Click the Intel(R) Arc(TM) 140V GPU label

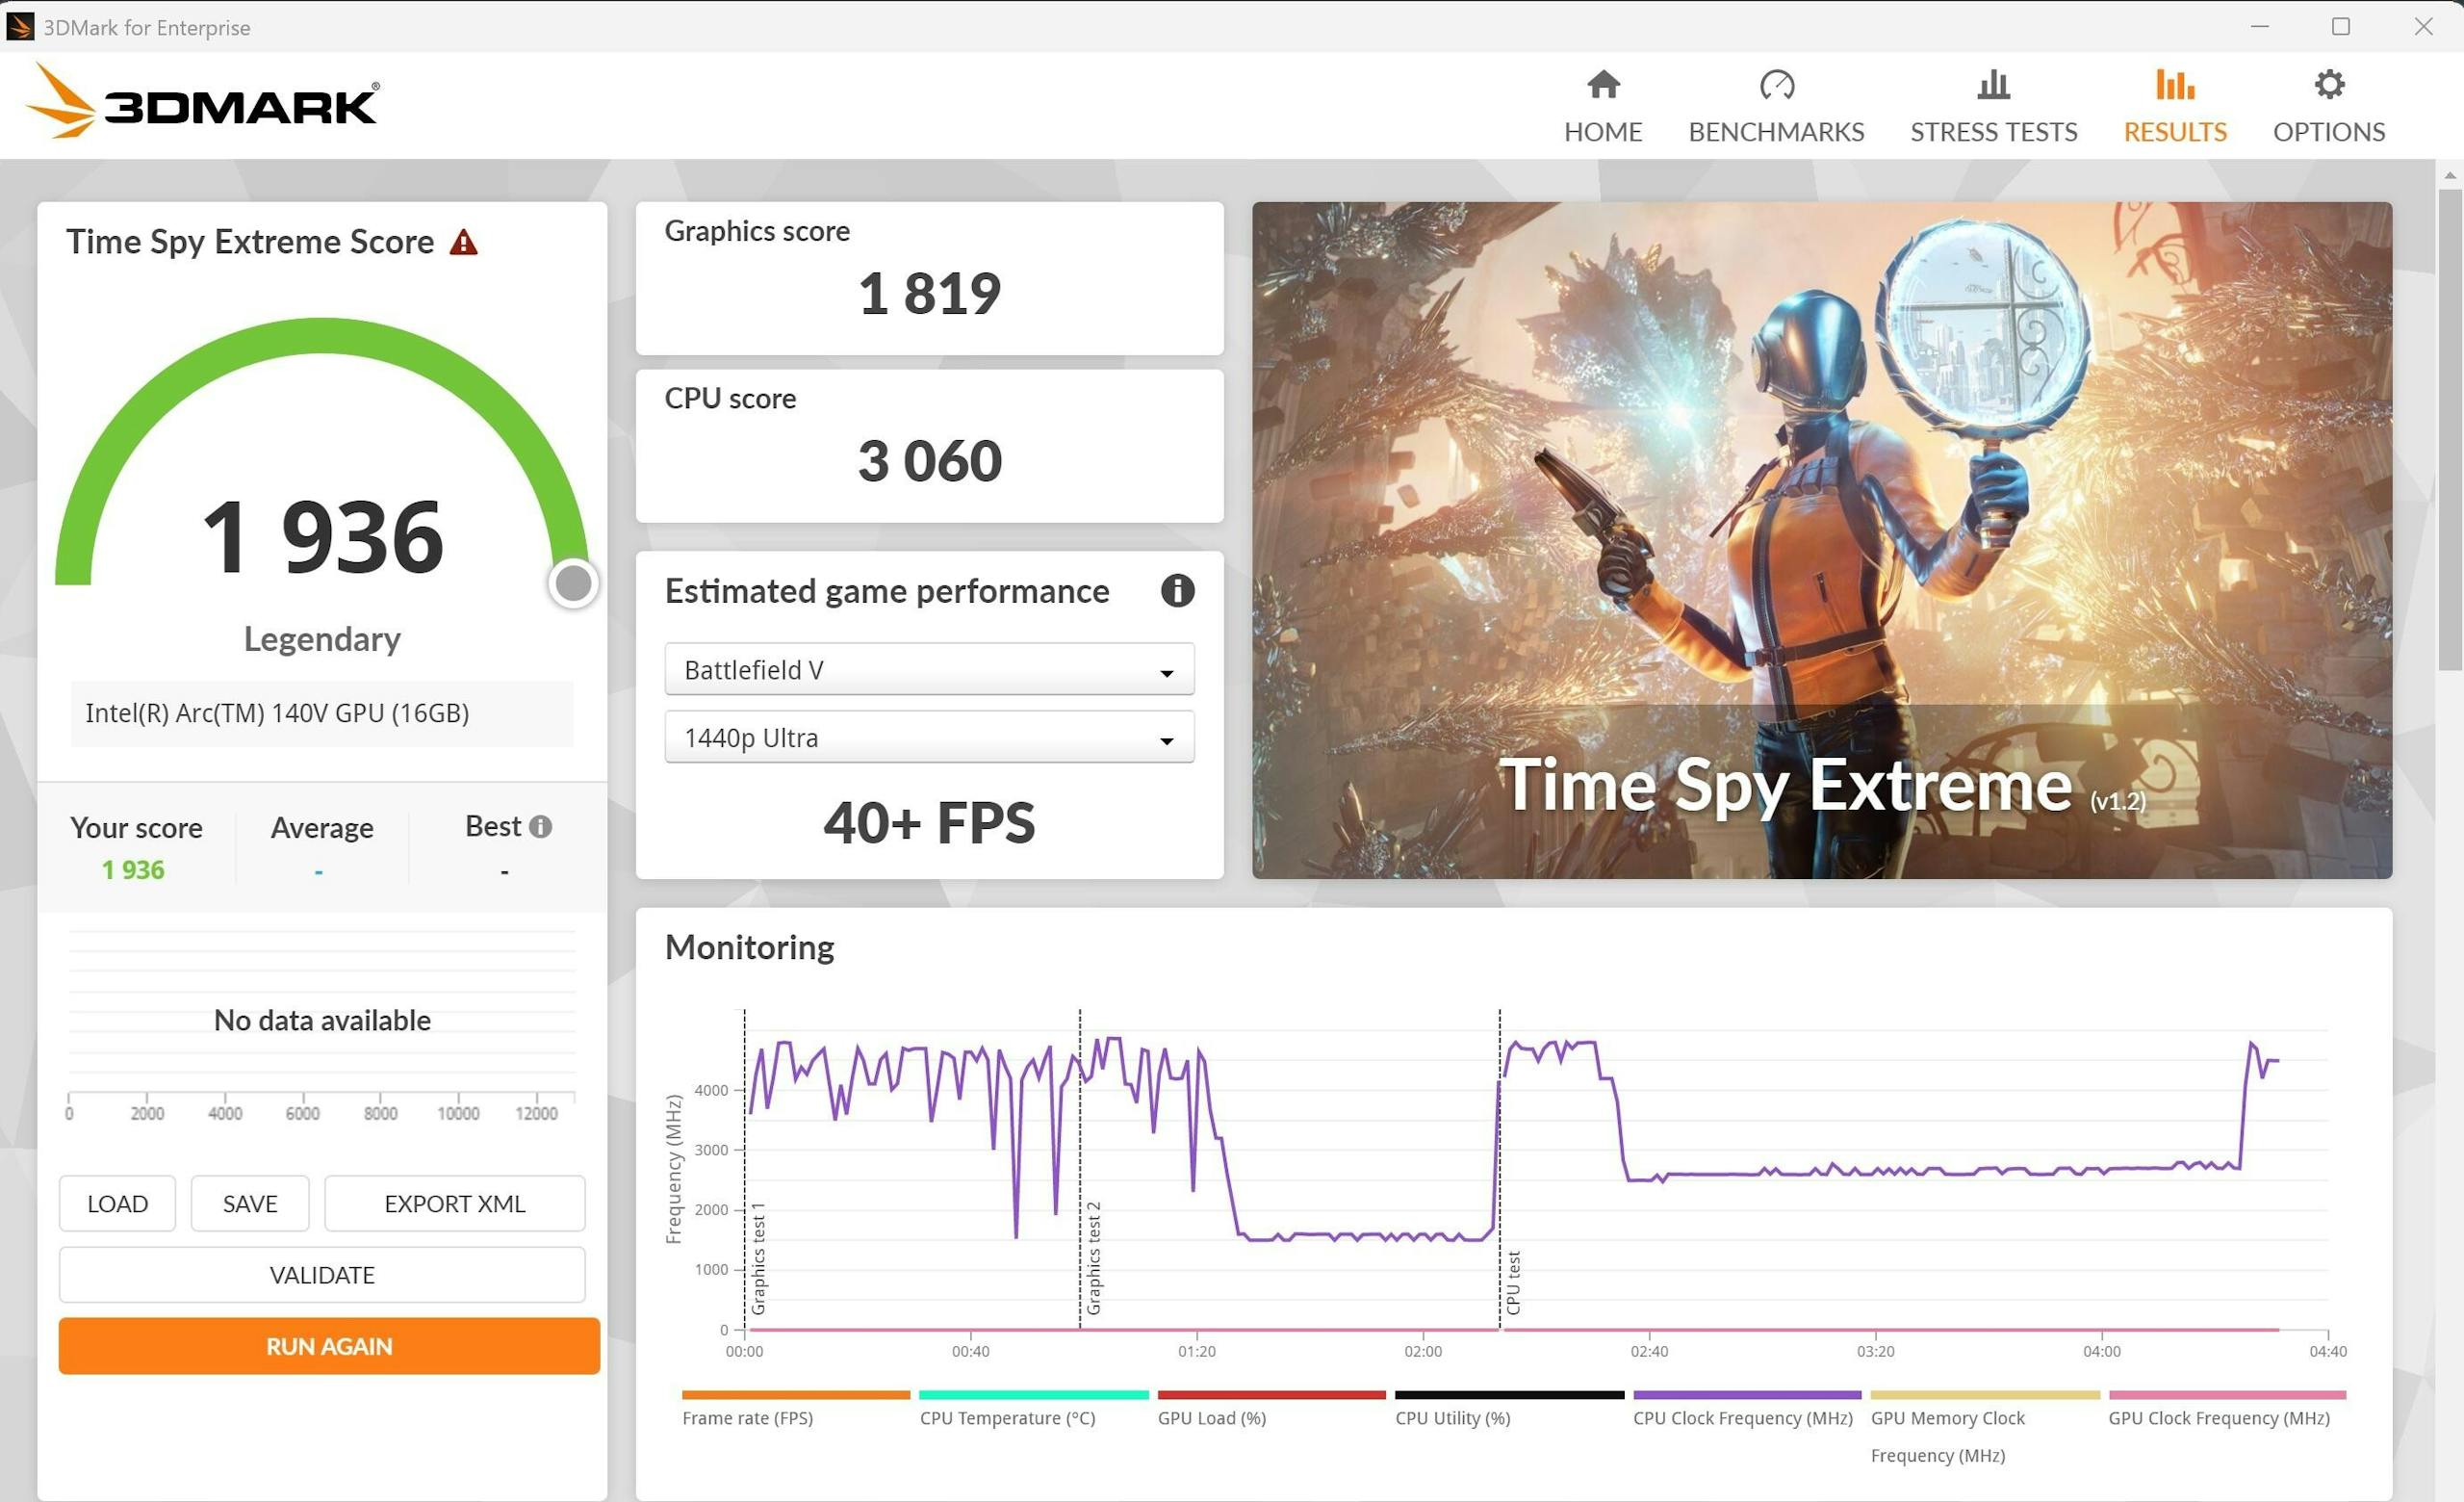pos(277,713)
